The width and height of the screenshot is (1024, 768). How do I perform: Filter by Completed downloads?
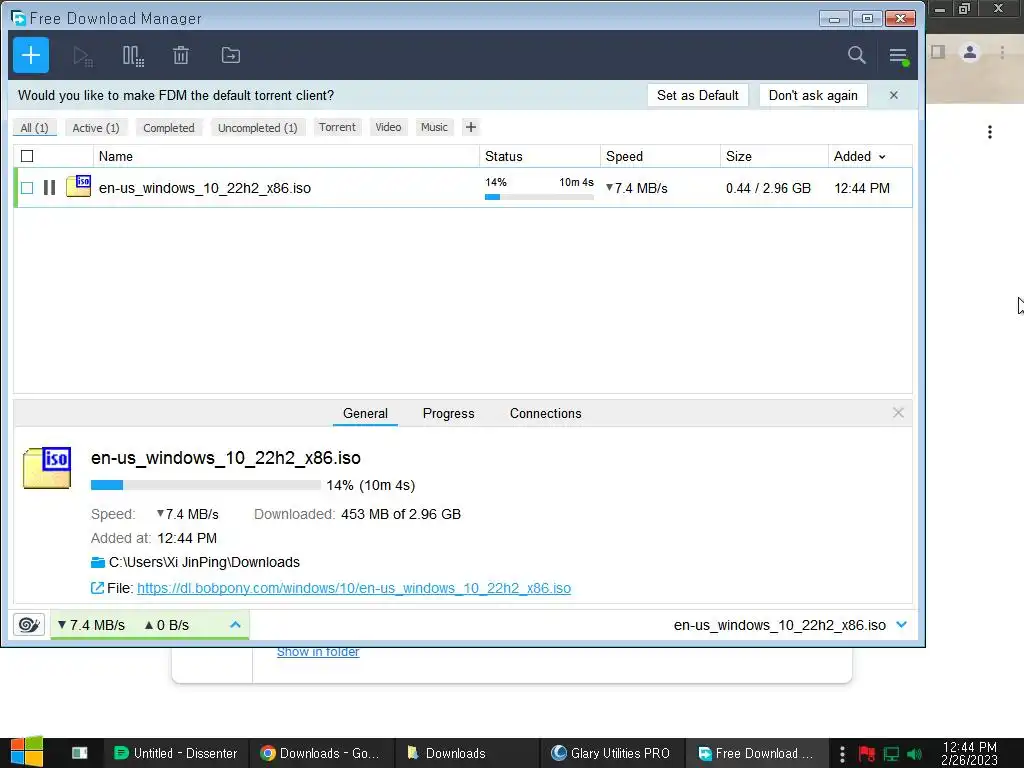168,128
